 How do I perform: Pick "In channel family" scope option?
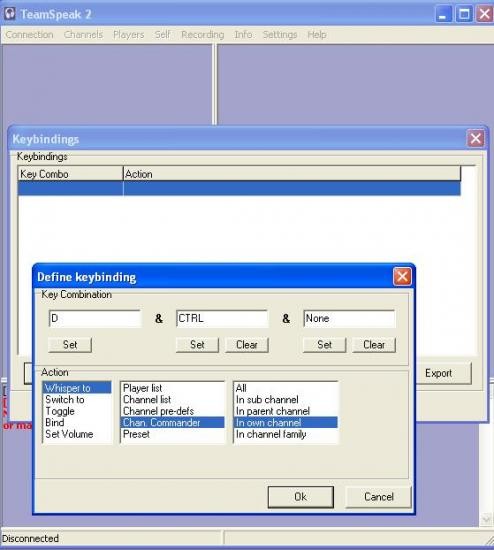(271, 434)
